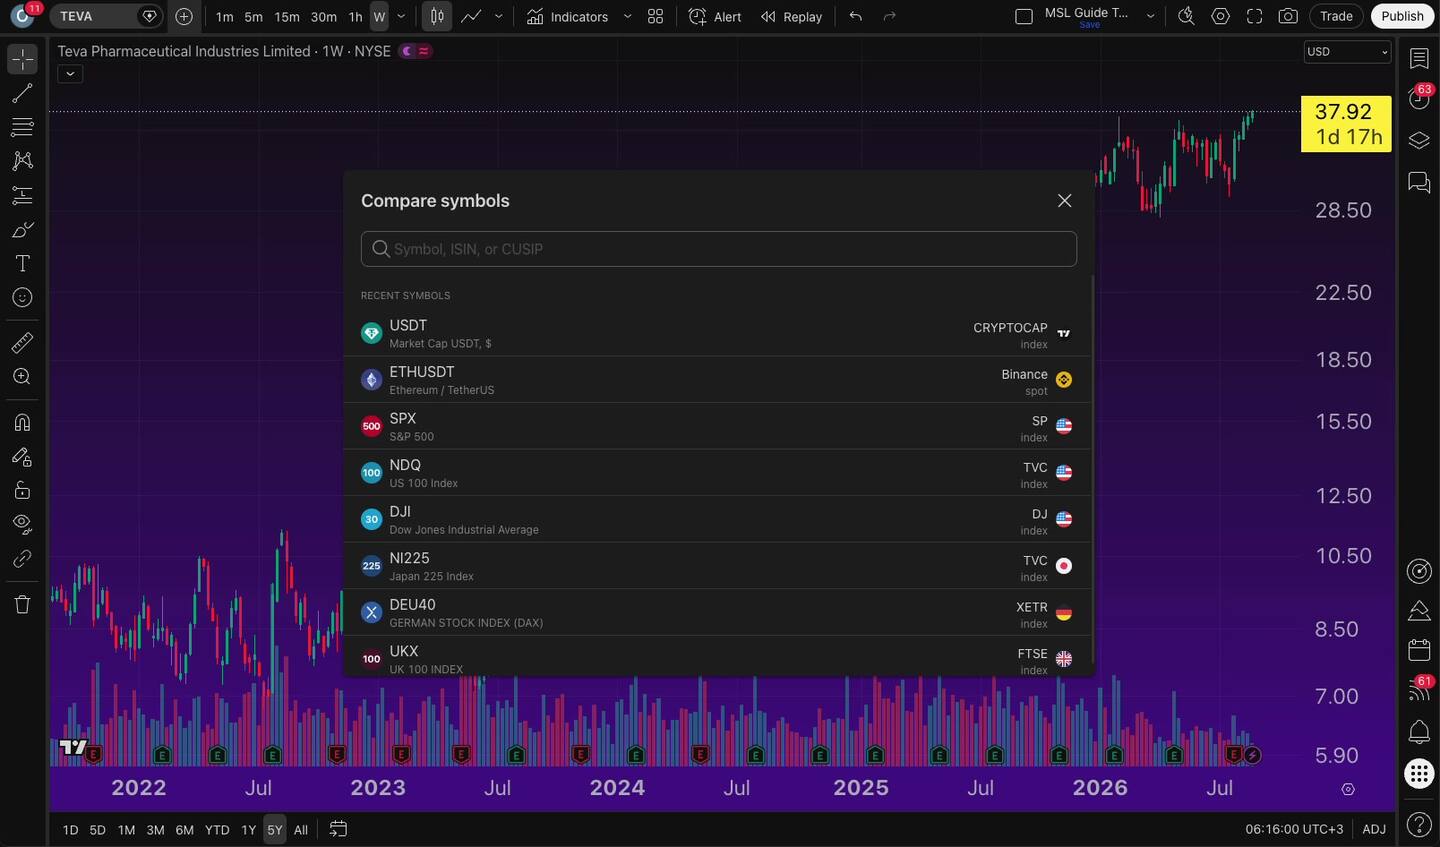Activate the zoom in tool
The image size is (1440, 847).
point(22,377)
